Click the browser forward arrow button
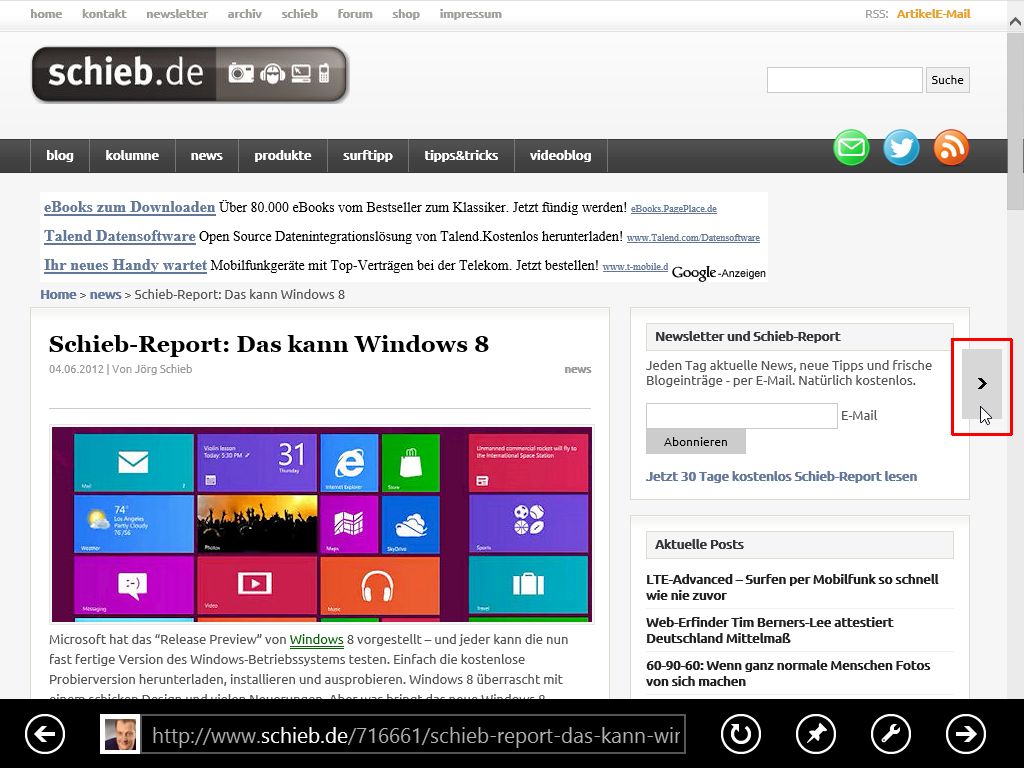Screen dimensions: 1024x768 pos(966,734)
